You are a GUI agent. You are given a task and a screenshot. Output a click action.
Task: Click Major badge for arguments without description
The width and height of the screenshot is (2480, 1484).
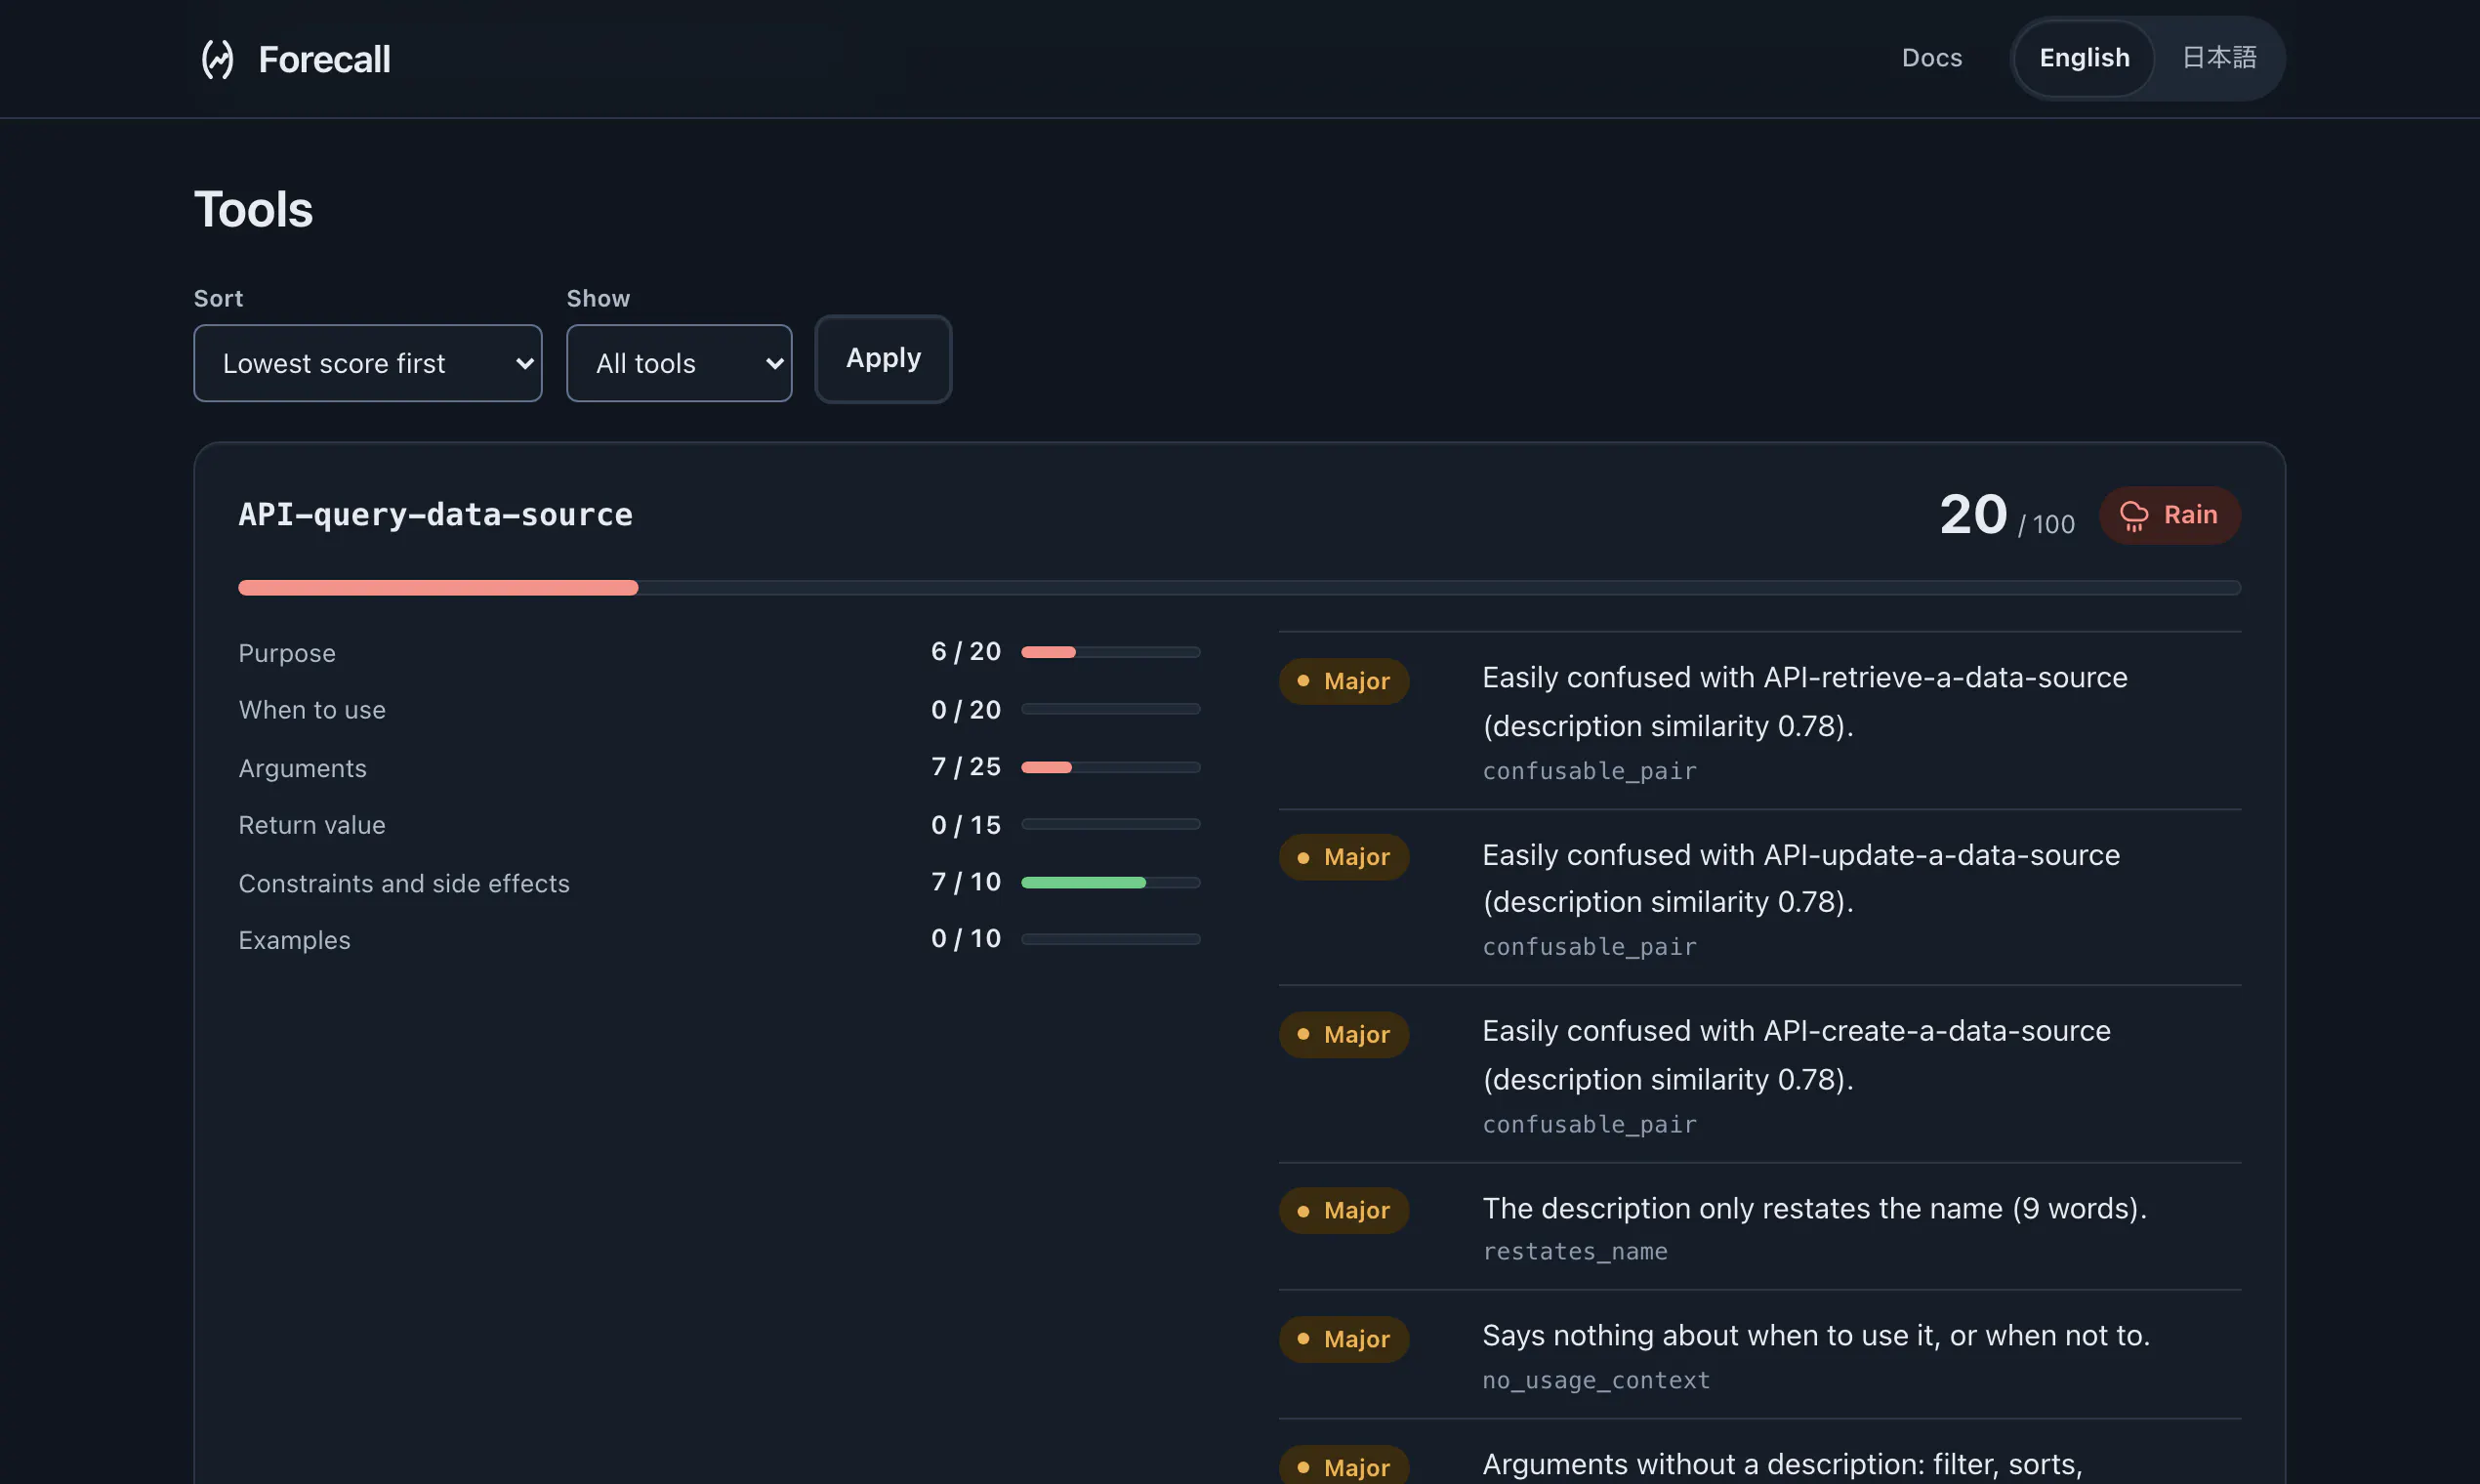1344,1466
